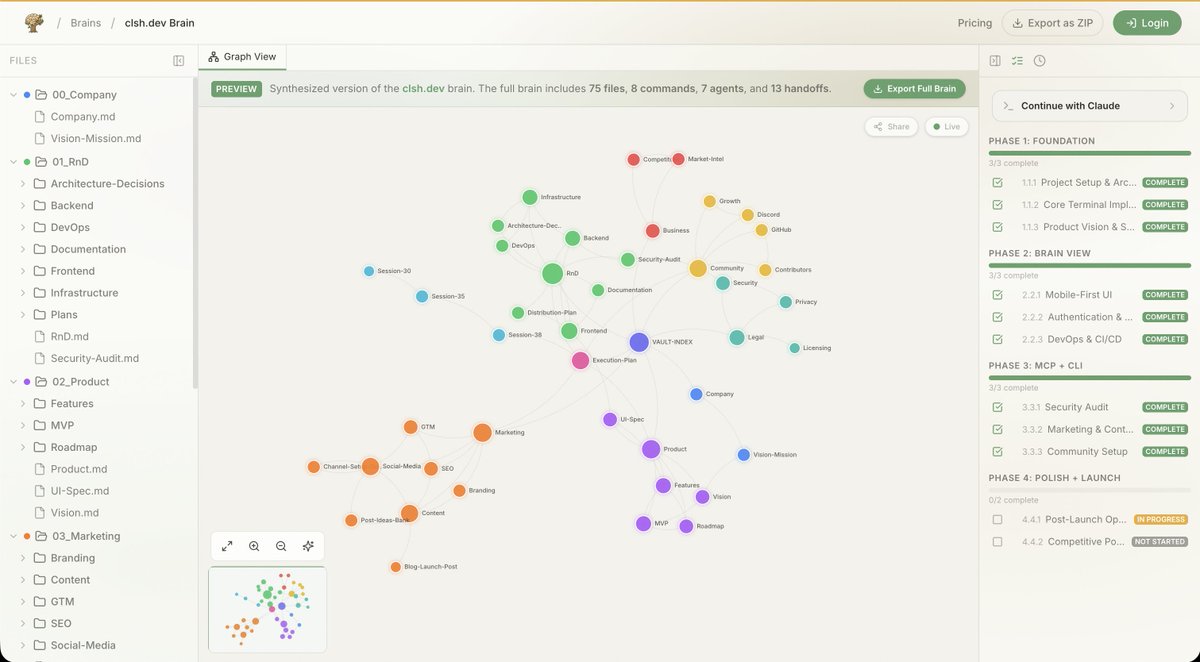Image resolution: width=1200 pixels, height=662 pixels.
Task: Expand the Roadmap folder
Action: point(22,448)
